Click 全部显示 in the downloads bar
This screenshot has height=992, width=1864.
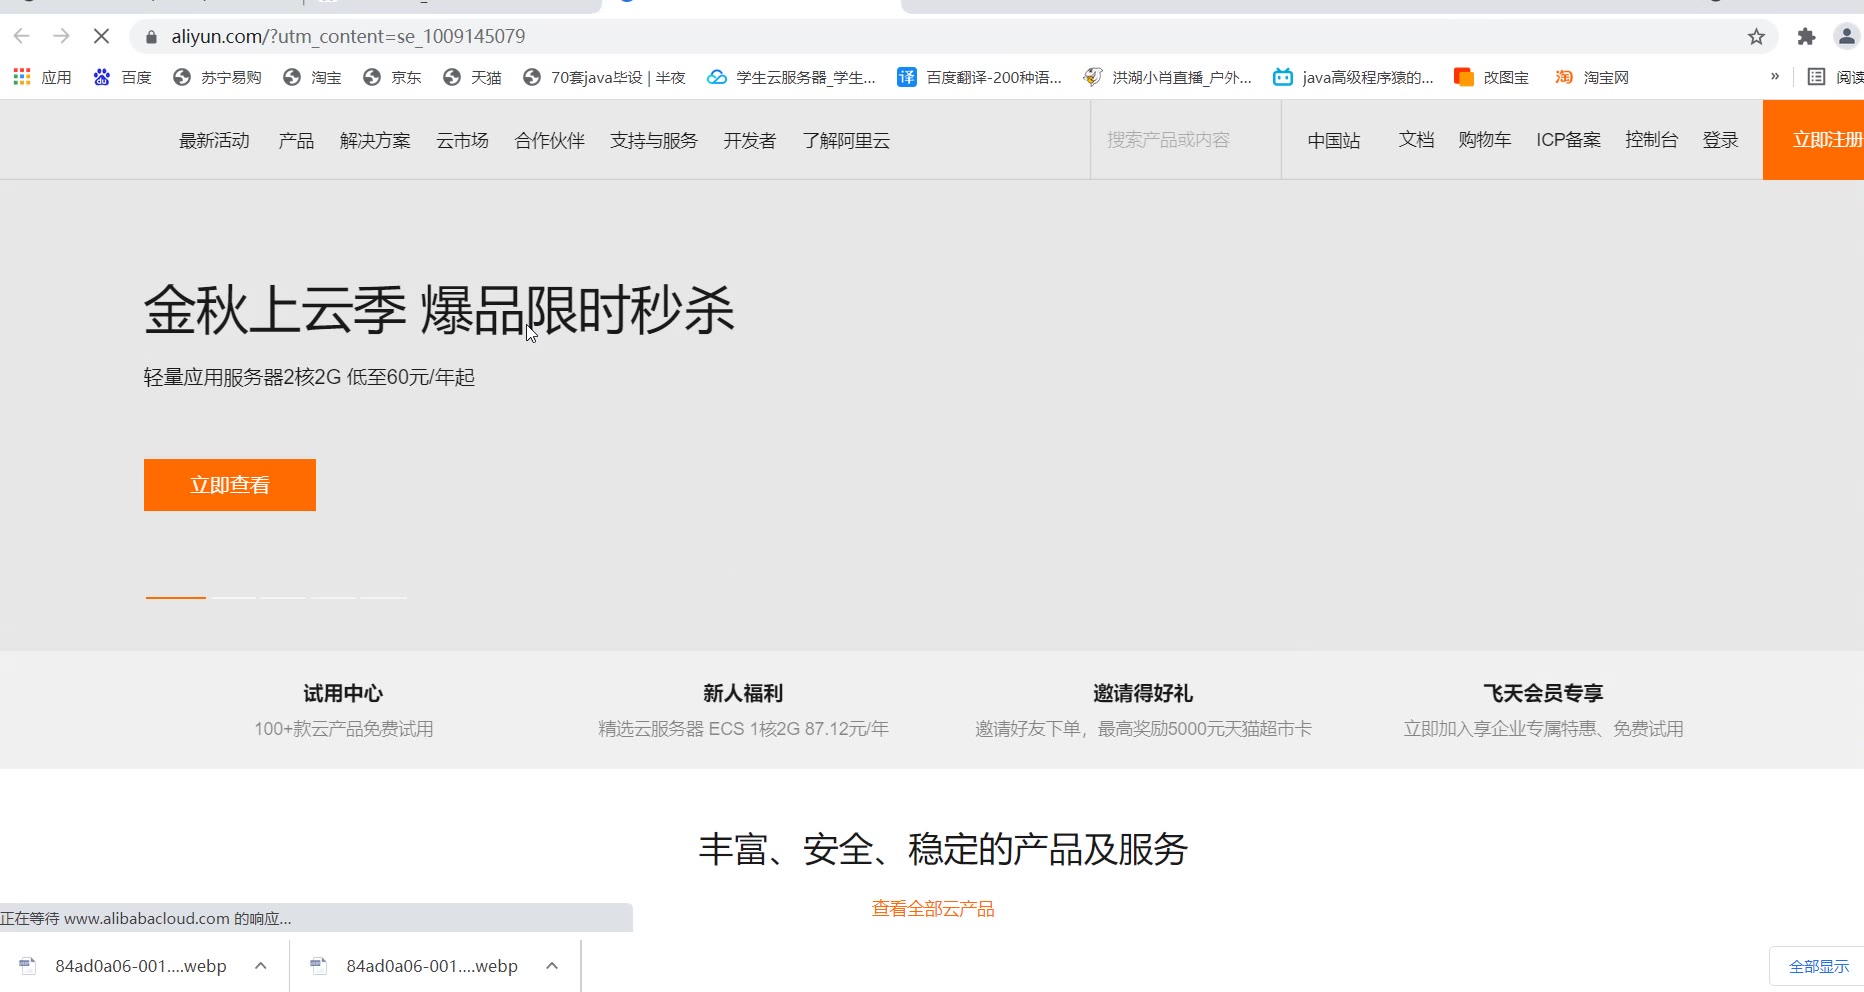click(1818, 966)
